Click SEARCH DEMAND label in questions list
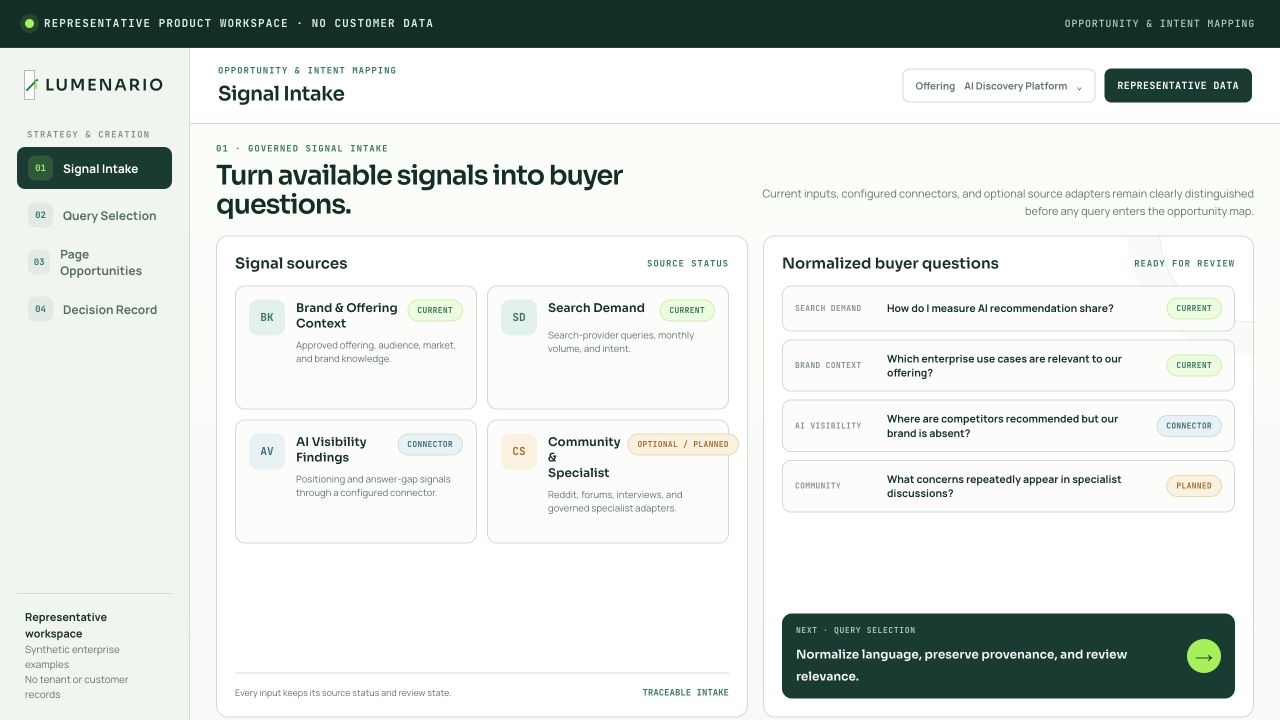 [828, 308]
